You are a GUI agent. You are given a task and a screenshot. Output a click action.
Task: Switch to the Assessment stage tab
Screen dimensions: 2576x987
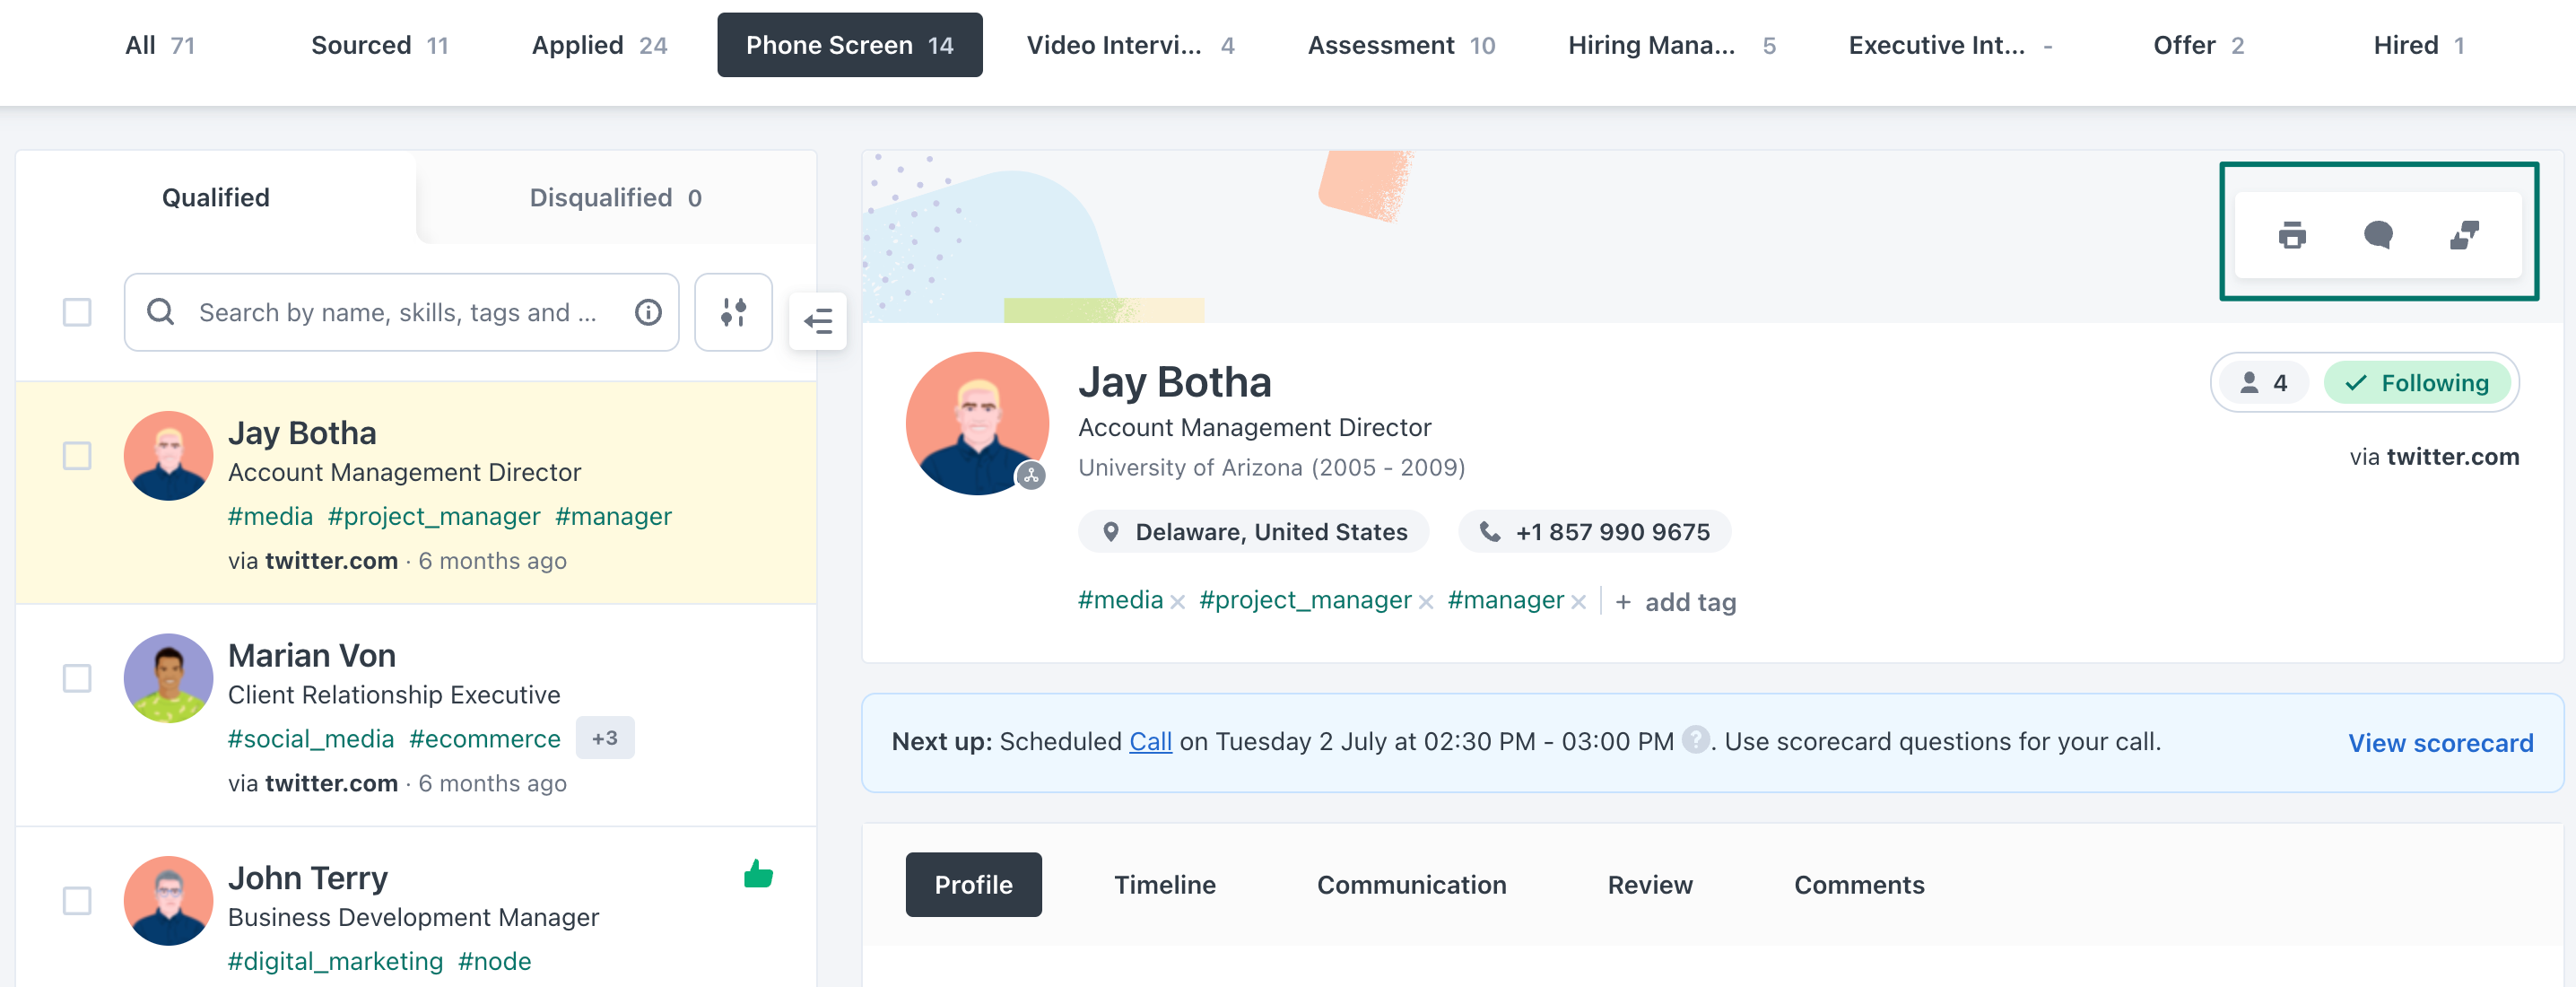[x=1400, y=45]
